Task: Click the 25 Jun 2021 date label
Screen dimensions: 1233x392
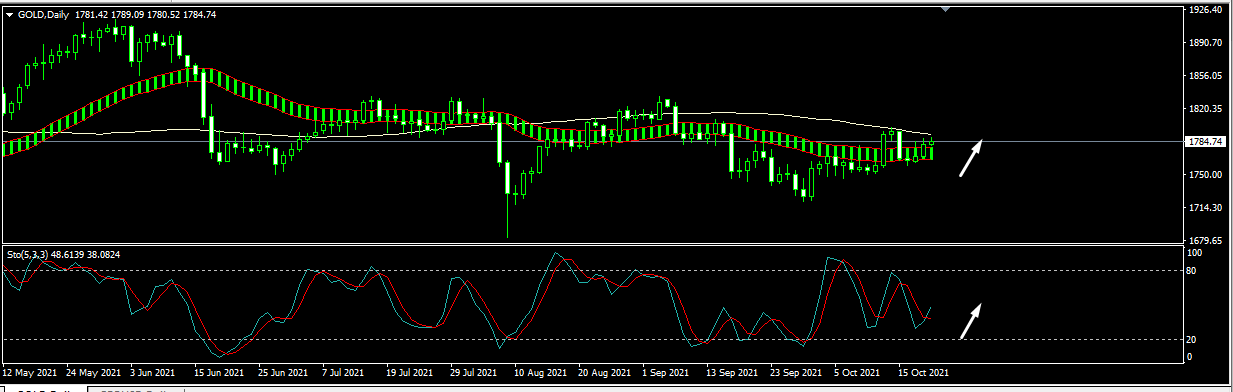Action: pyautogui.click(x=284, y=372)
